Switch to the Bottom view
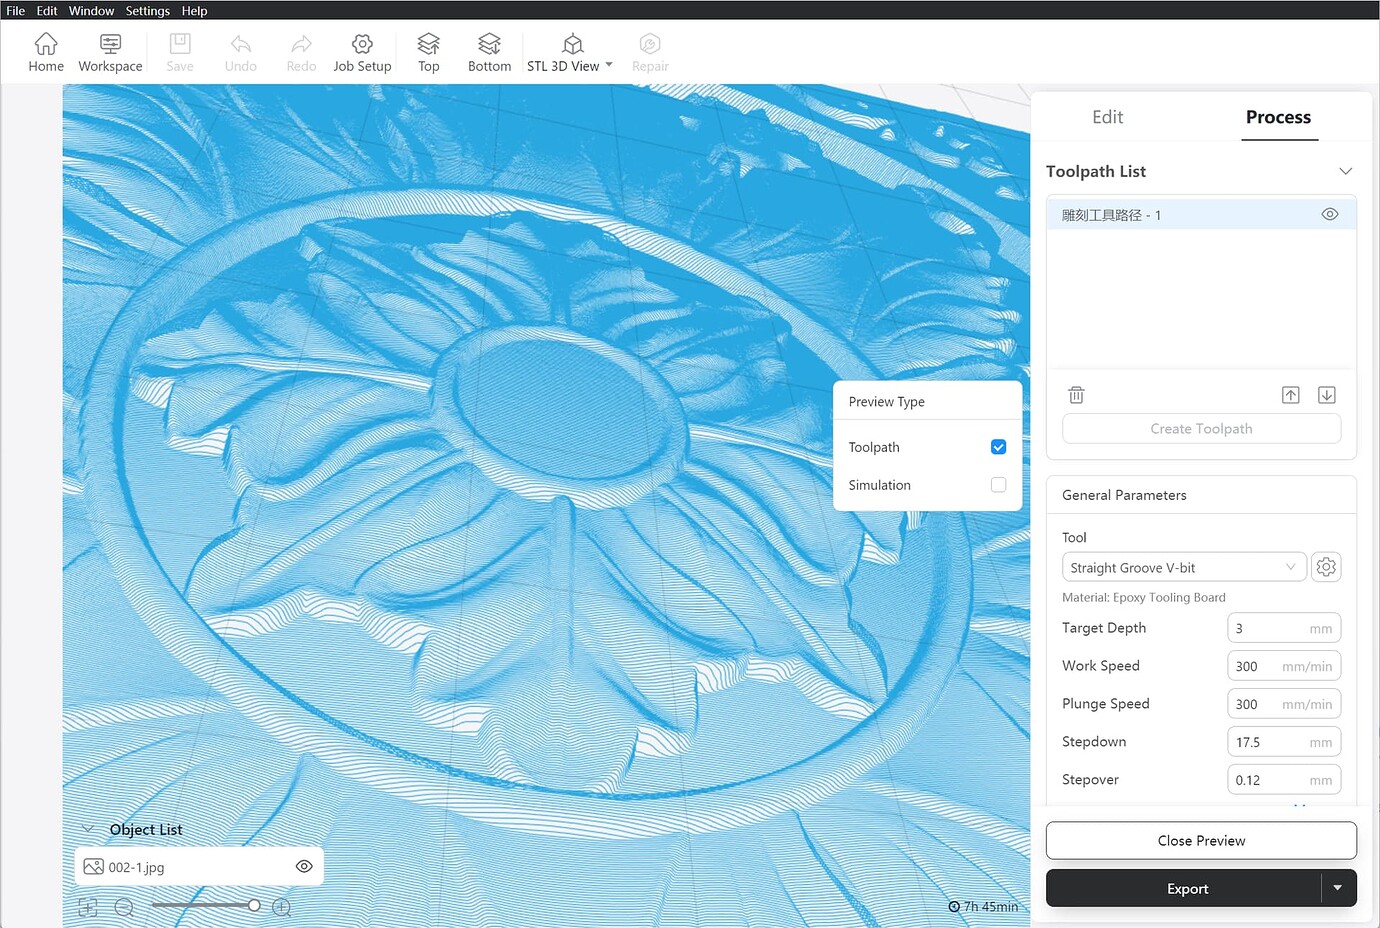 489,51
